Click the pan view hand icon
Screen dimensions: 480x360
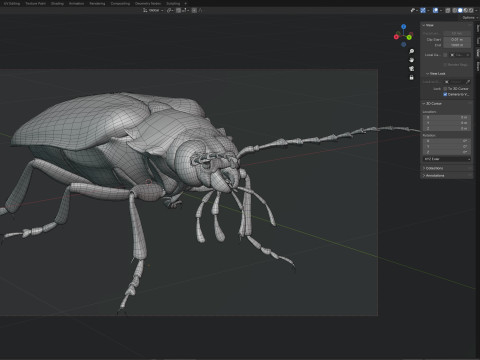(412, 60)
